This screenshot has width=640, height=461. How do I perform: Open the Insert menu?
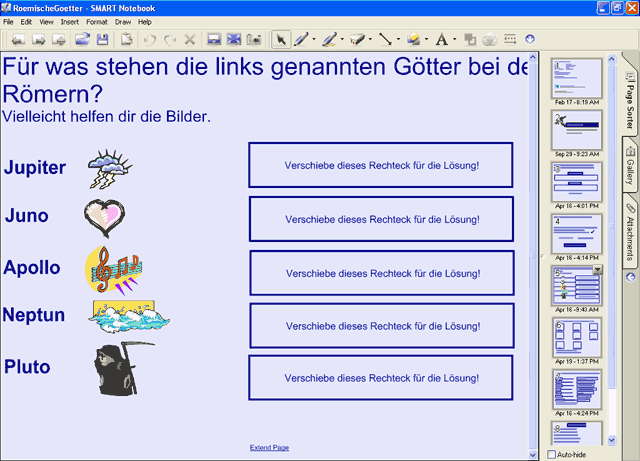(69, 21)
